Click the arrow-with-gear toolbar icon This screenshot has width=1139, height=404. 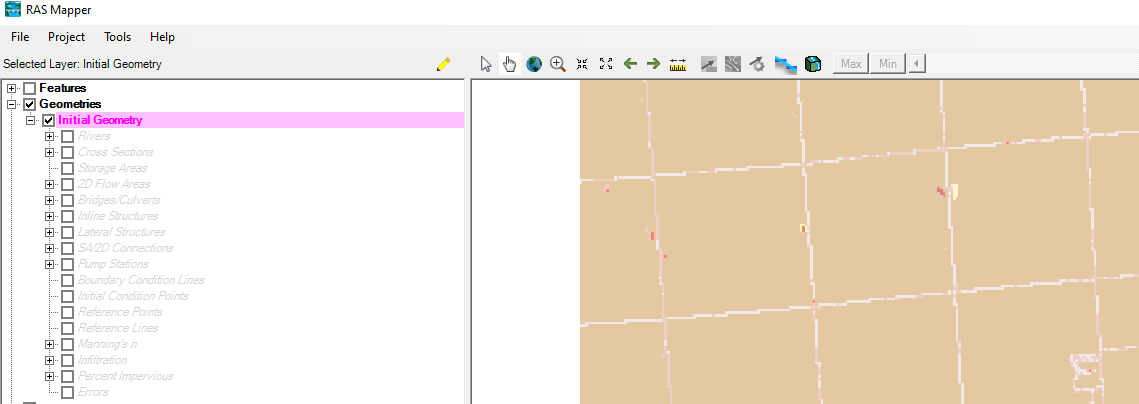(x=757, y=64)
